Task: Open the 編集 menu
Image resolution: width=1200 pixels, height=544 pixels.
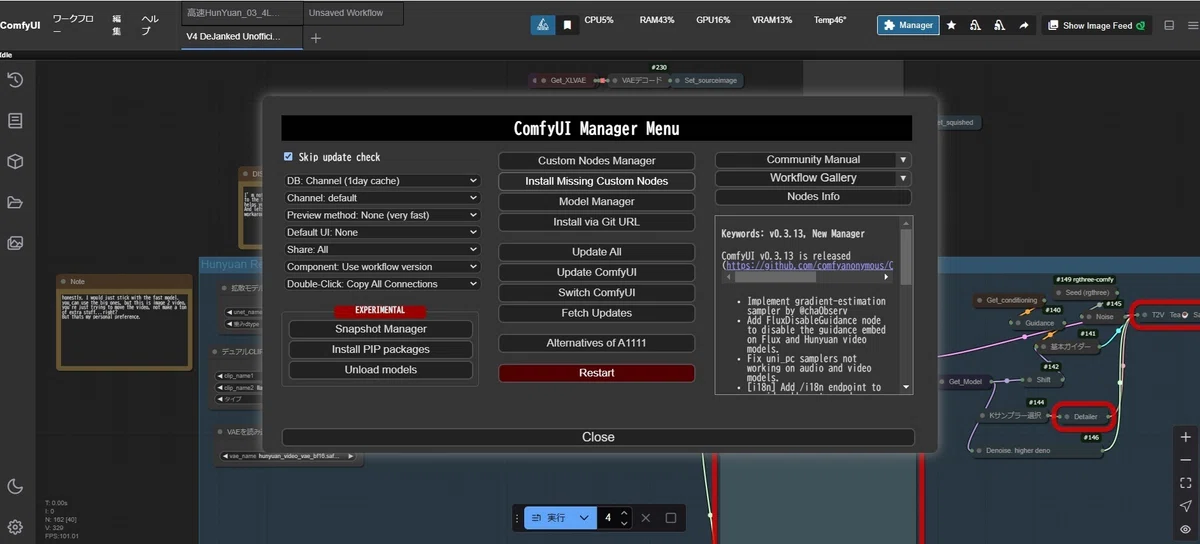Action: click(x=117, y=25)
